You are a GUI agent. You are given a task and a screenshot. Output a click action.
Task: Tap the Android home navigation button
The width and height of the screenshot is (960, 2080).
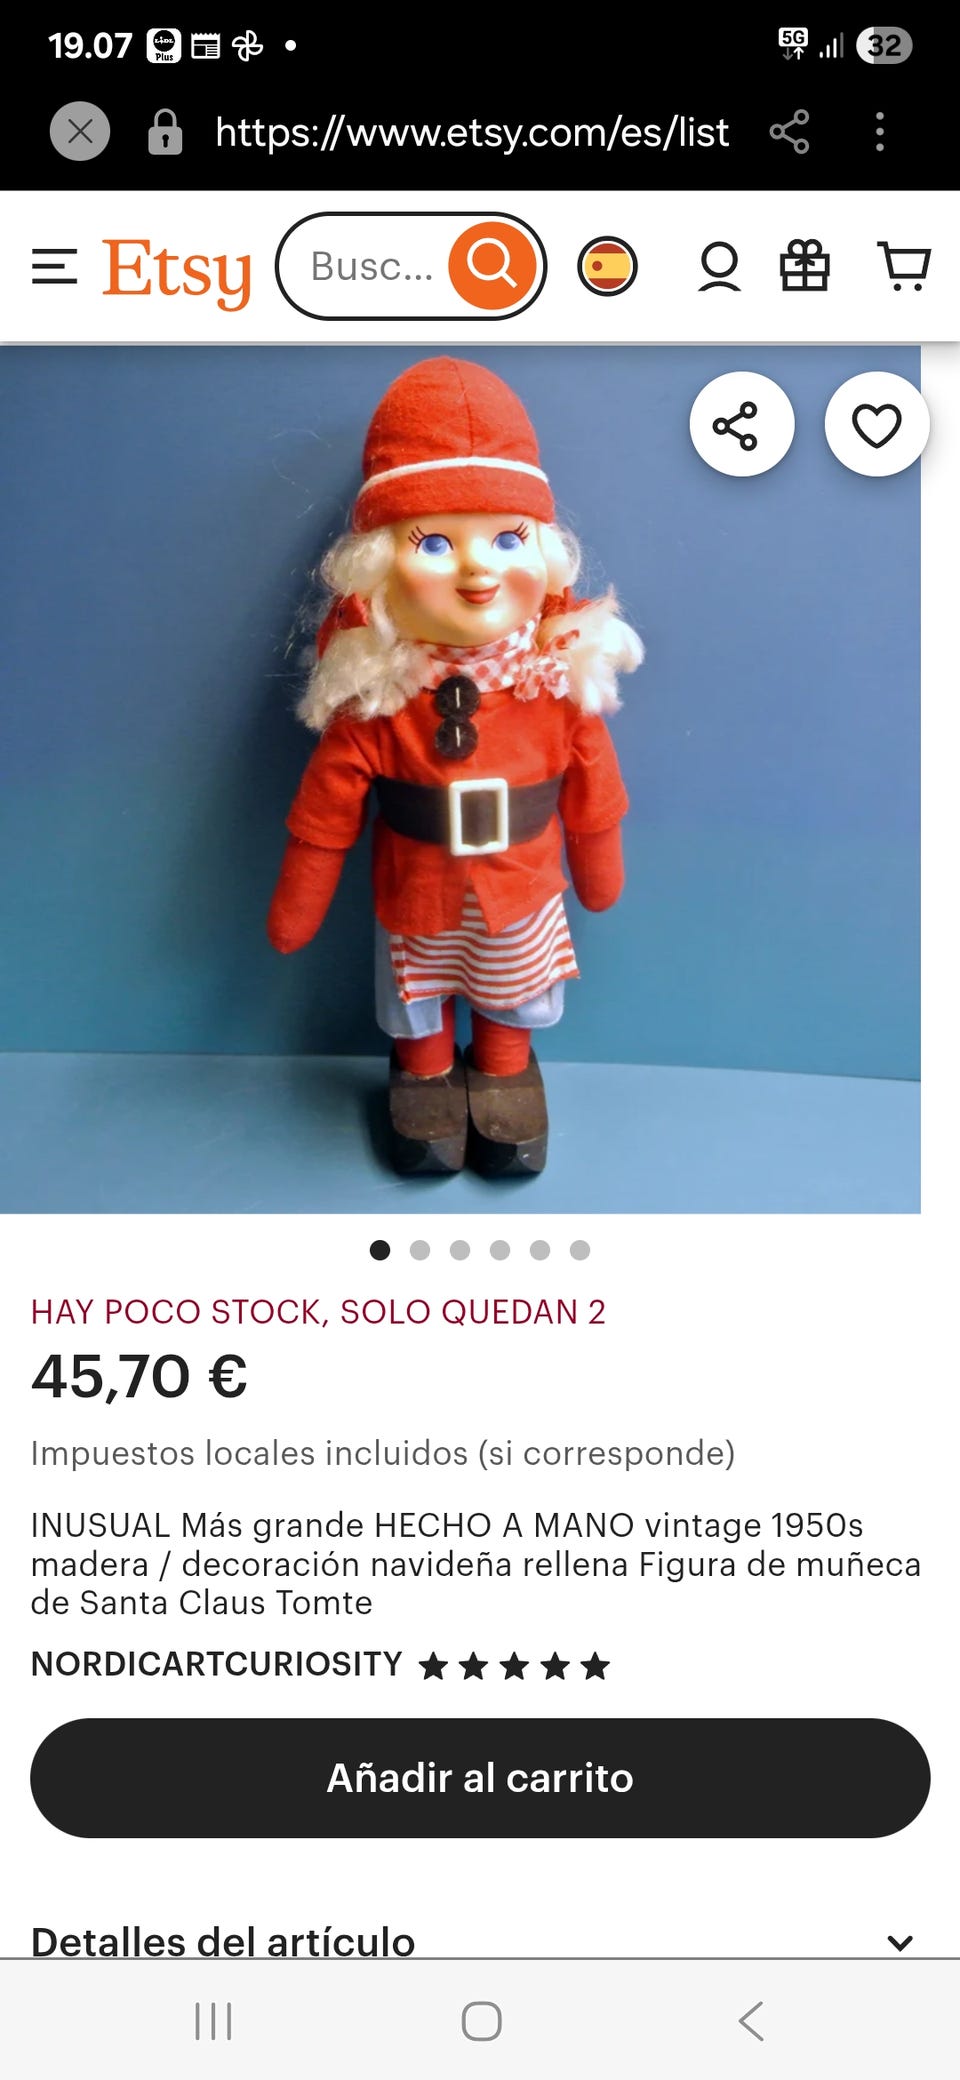[x=481, y=2021]
